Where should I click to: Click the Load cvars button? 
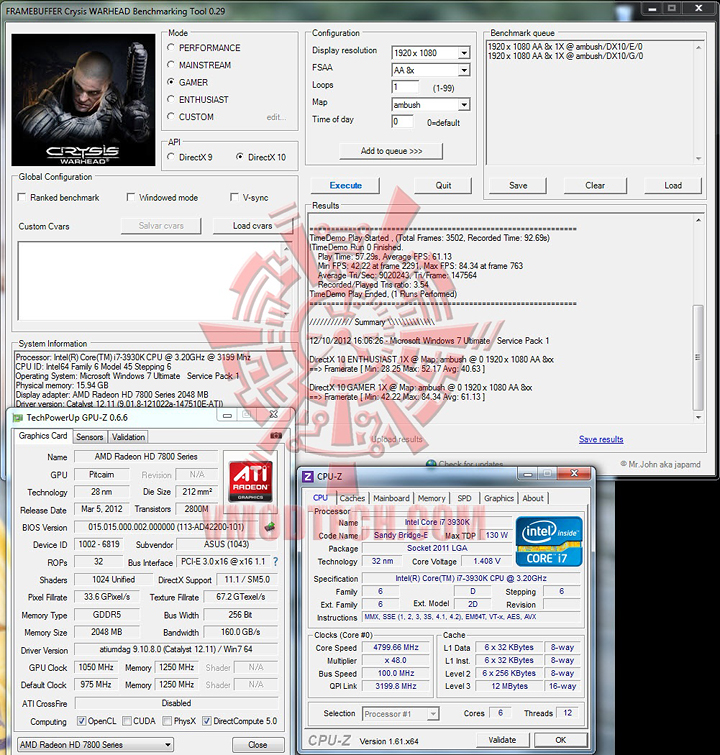[252, 226]
